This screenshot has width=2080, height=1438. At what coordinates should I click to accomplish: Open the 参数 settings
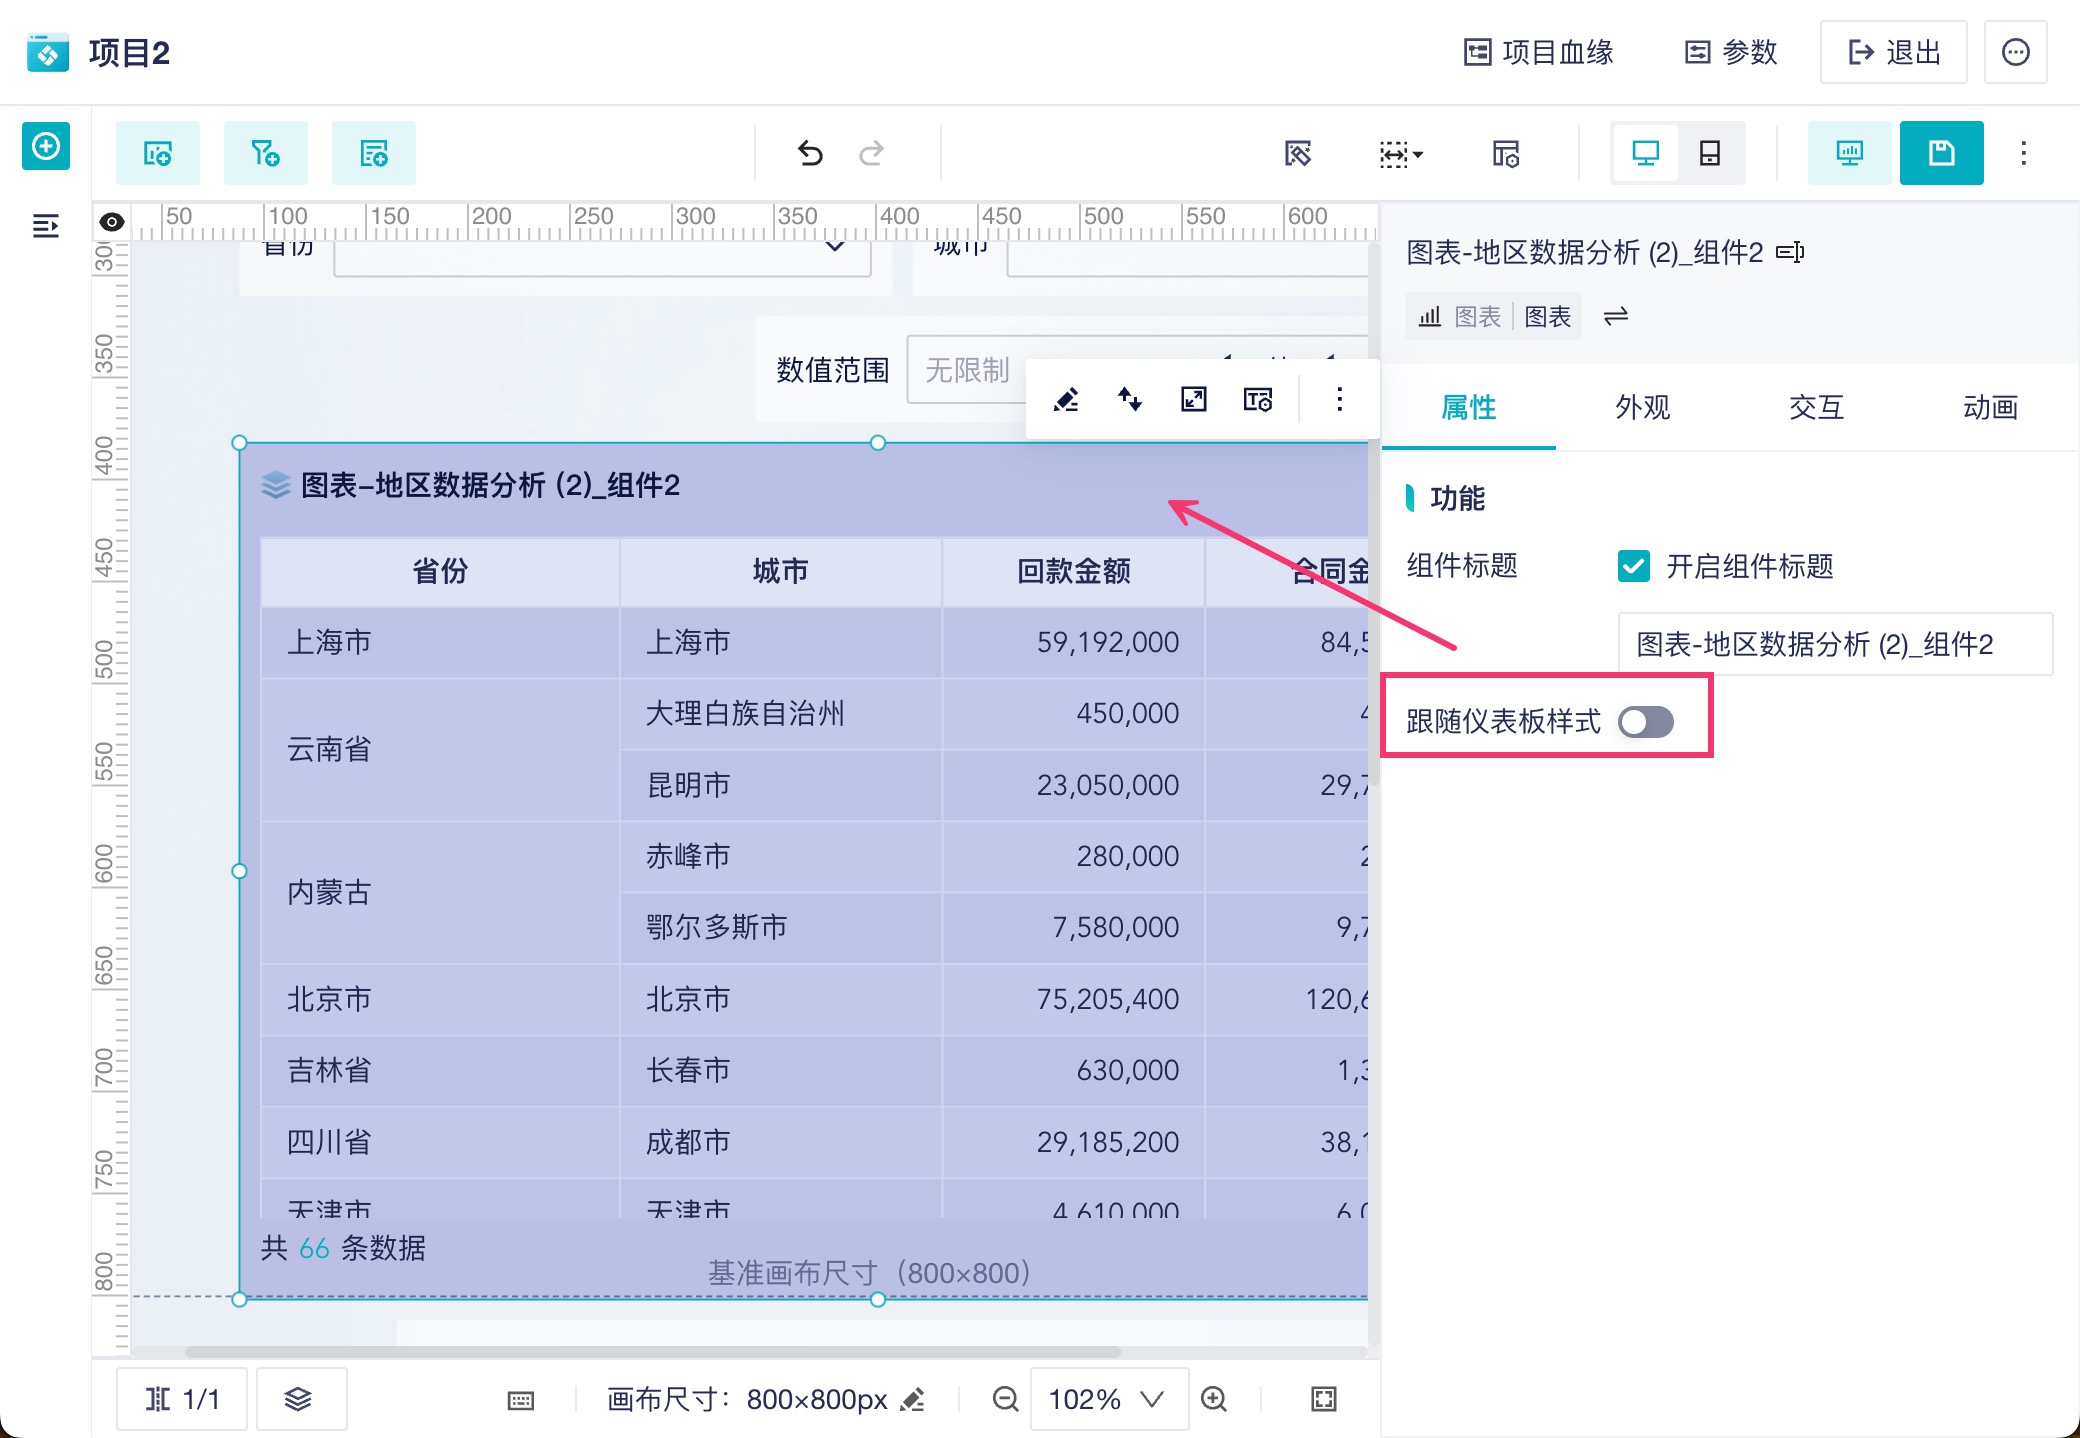tap(1731, 52)
